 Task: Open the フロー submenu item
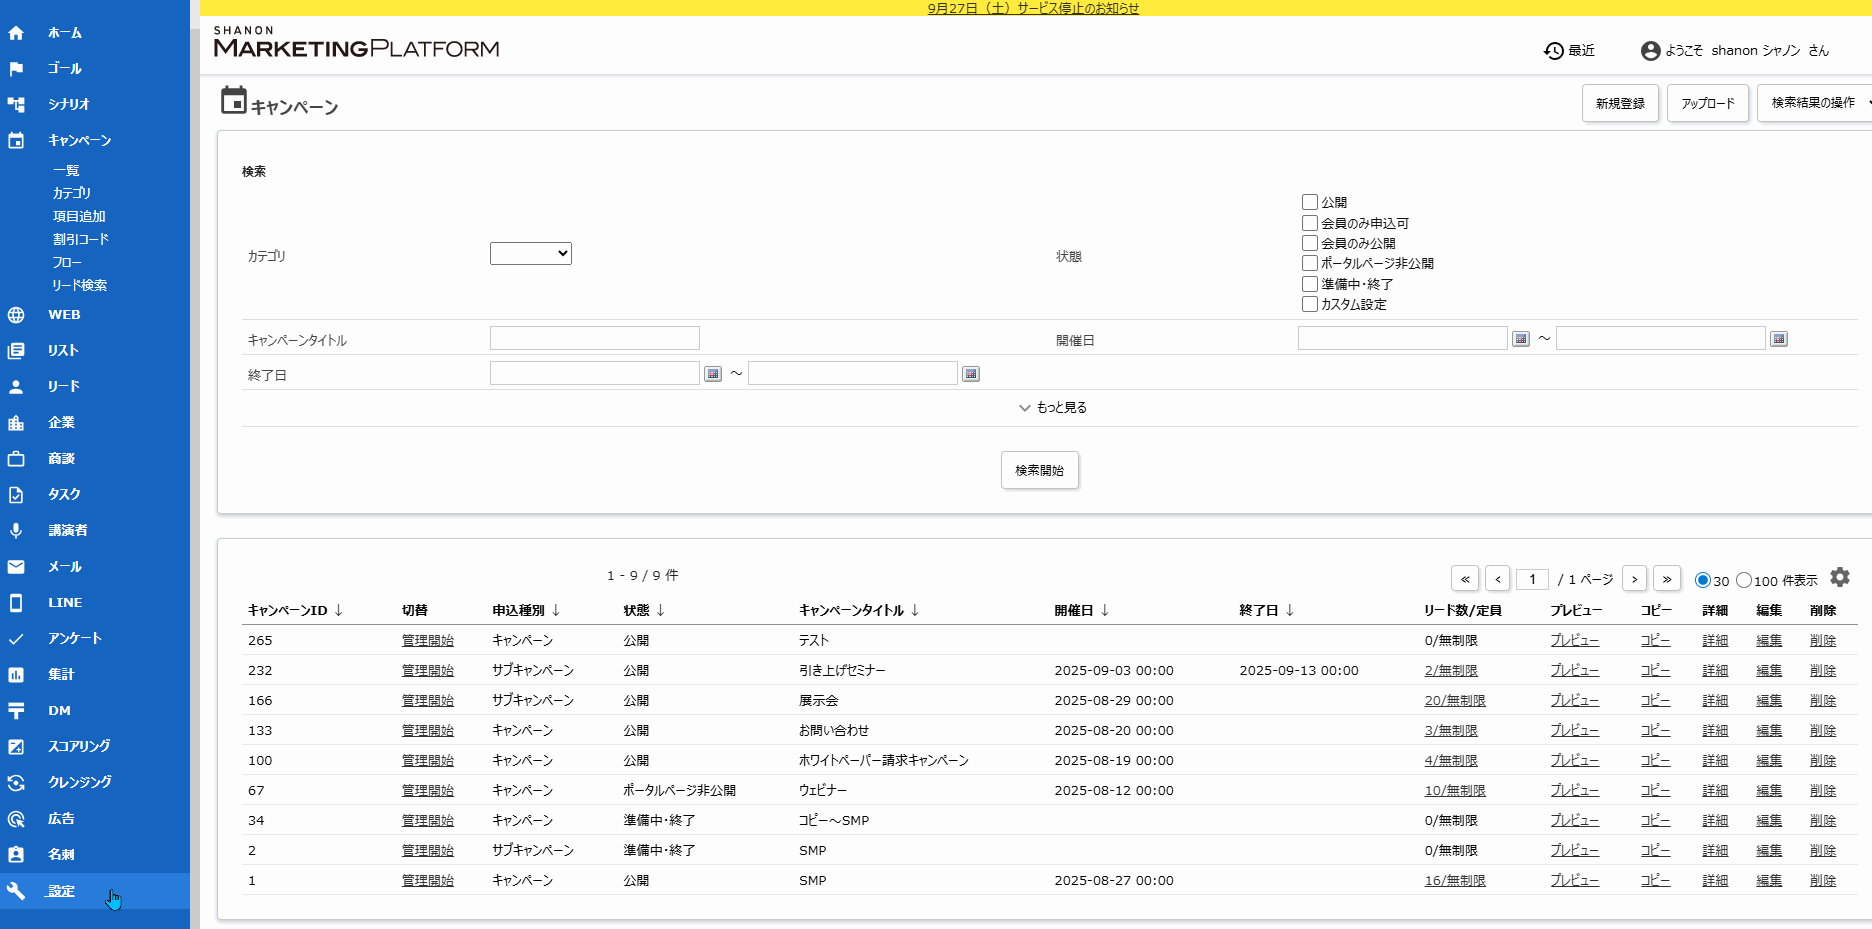point(67,263)
